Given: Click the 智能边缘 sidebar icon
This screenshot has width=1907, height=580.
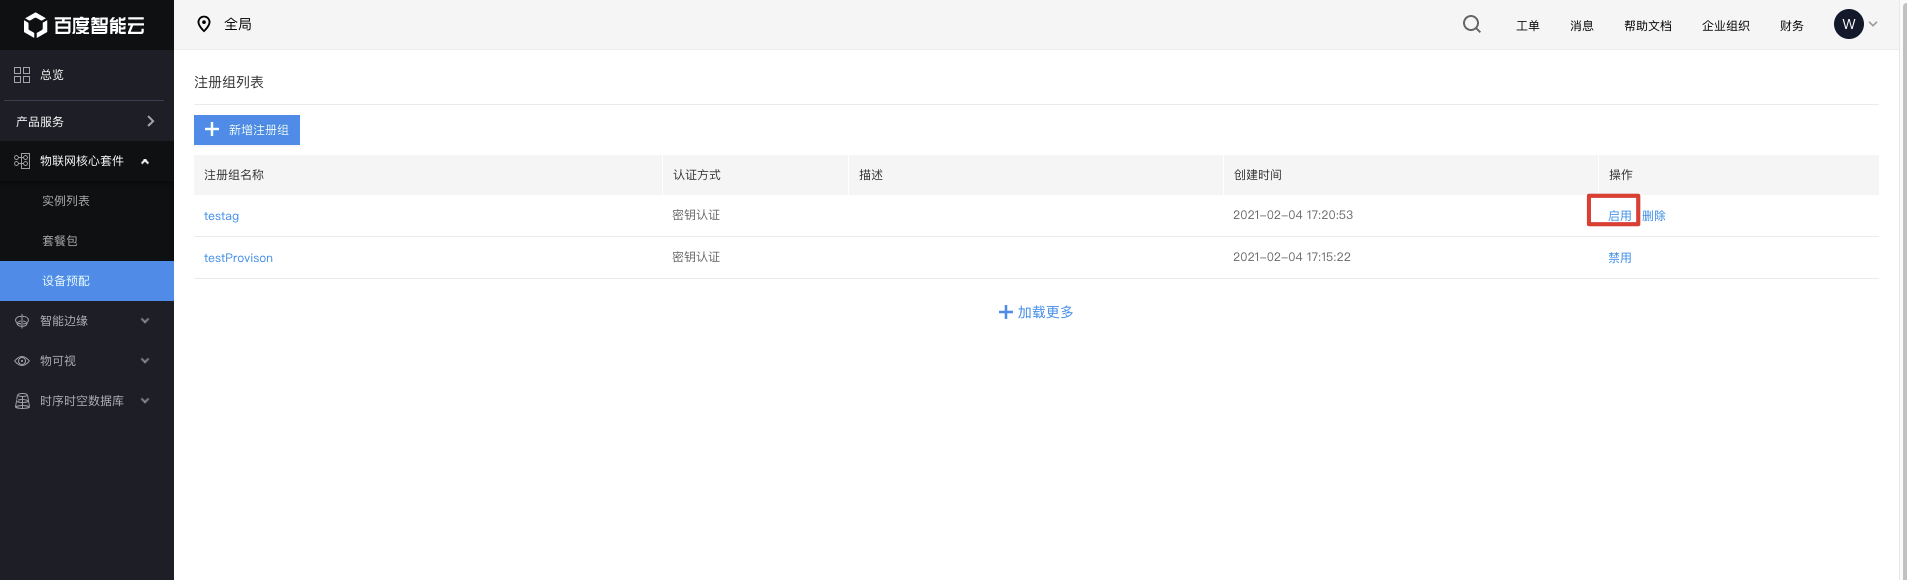Looking at the screenshot, I should pyautogui.click(x=22, y=321).
